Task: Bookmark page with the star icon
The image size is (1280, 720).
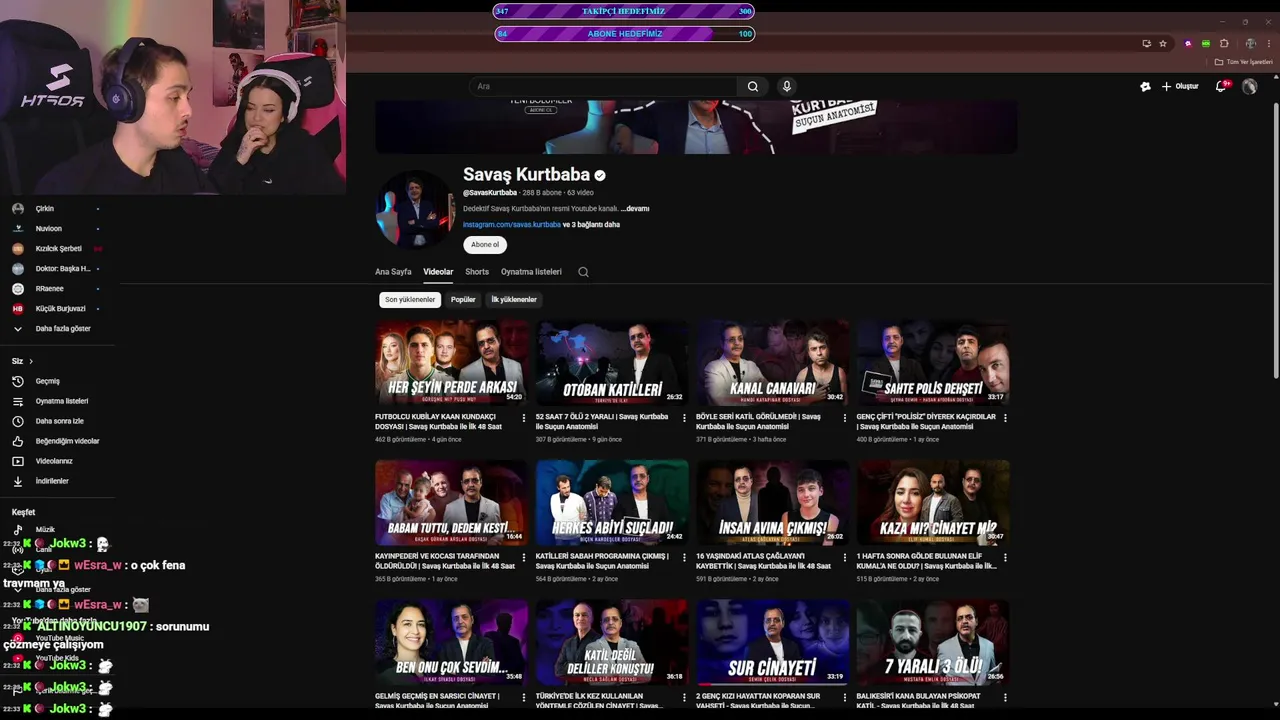Action: 1163,43
